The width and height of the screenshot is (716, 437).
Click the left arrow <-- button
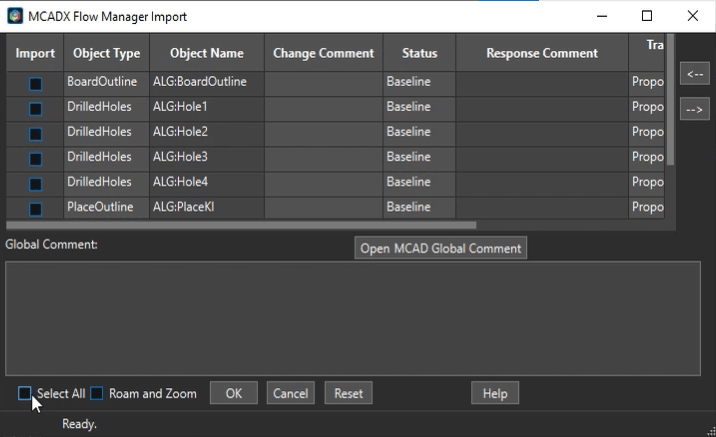(695, 74)
